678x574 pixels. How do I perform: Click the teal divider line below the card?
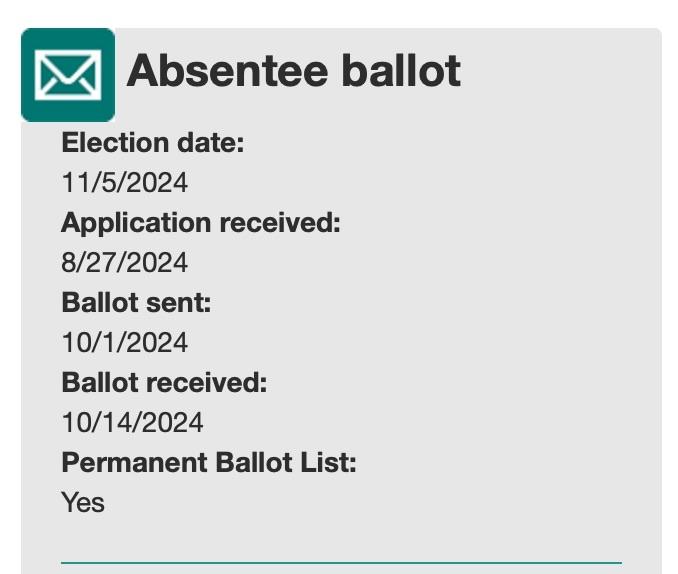[x=341, y=563]
